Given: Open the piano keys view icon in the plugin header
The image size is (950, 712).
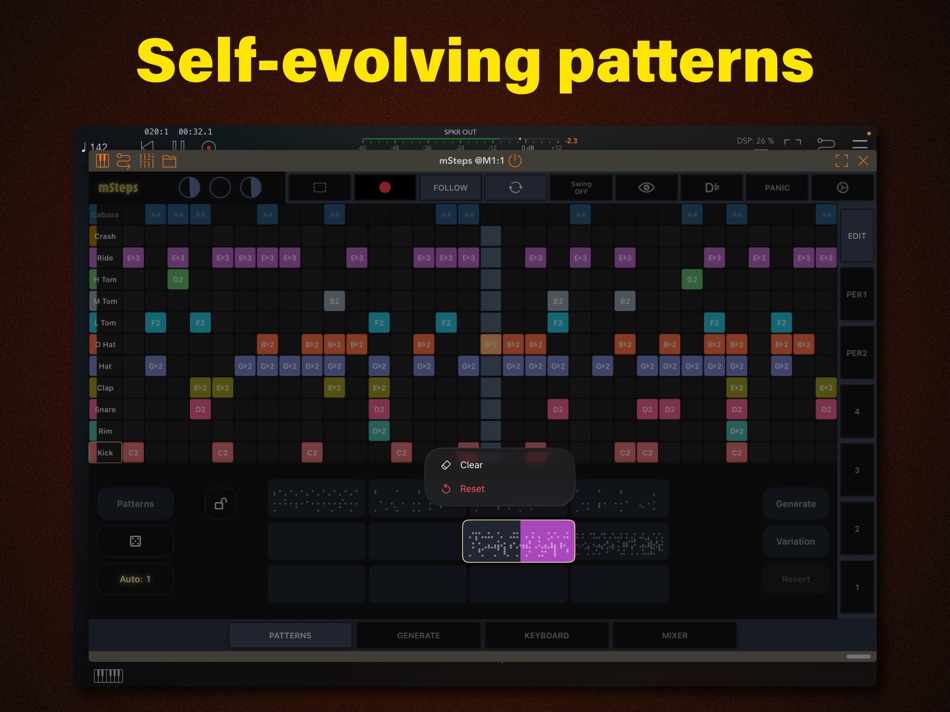Looking at the screenshot, I should [x=102, y=161].
